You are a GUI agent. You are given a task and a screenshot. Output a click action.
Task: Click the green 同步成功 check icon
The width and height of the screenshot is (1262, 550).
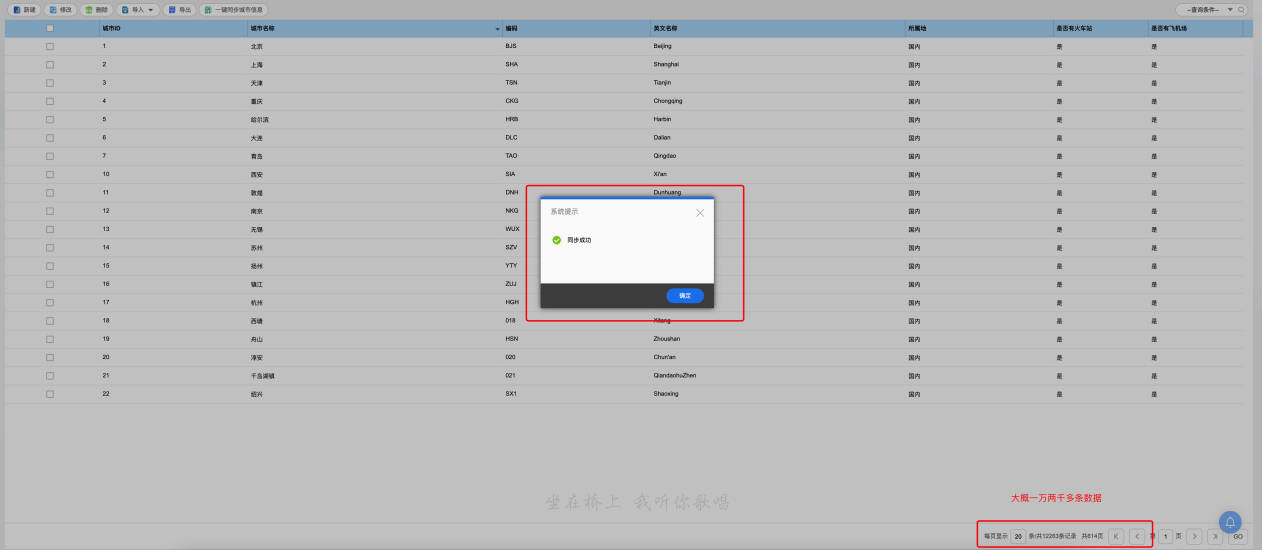pos(557,240)
